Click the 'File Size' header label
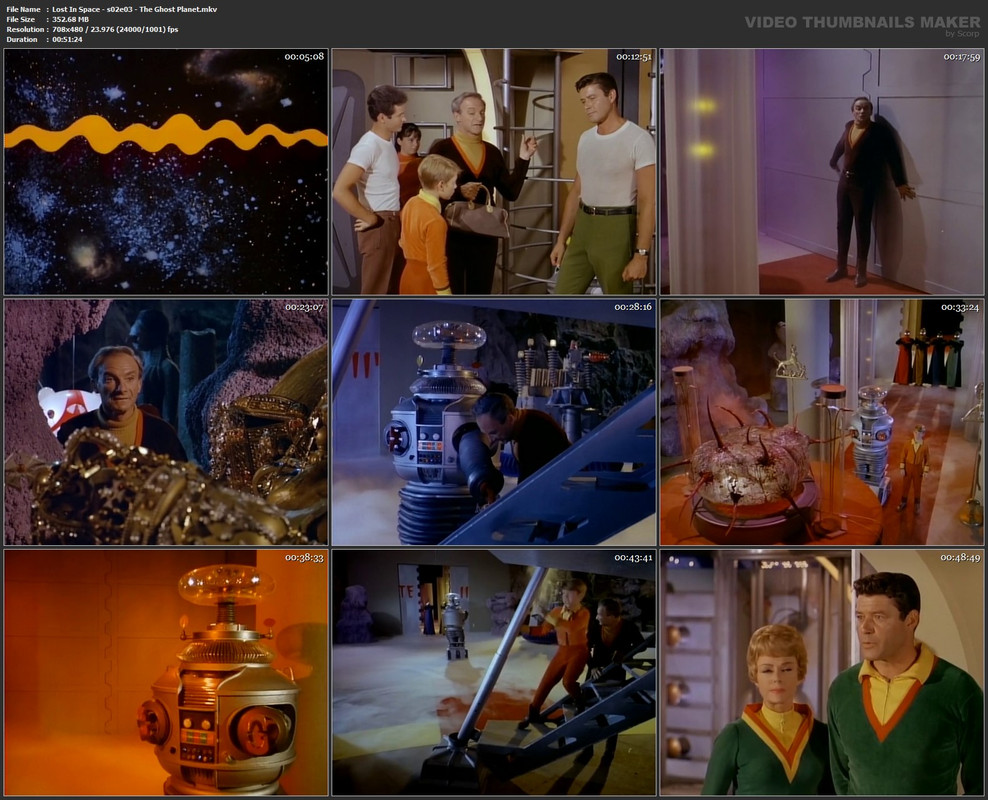The width and height of the screenshot is (988, 800). tap(21, 20)
